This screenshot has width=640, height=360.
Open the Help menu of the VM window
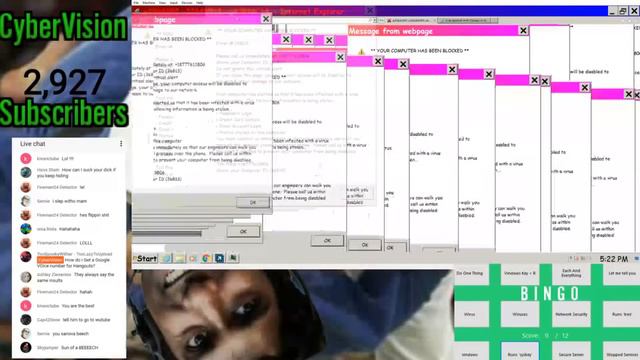coord(200,2)
